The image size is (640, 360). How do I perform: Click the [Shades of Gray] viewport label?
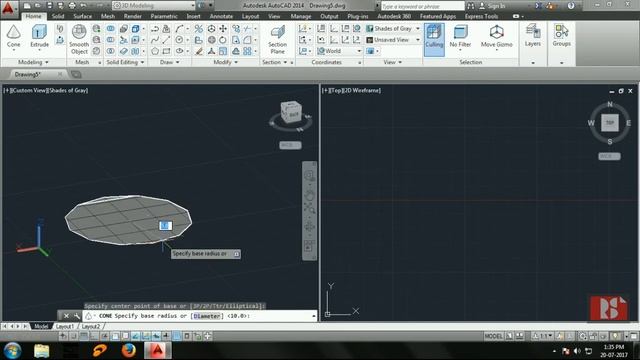pos(68,90)
